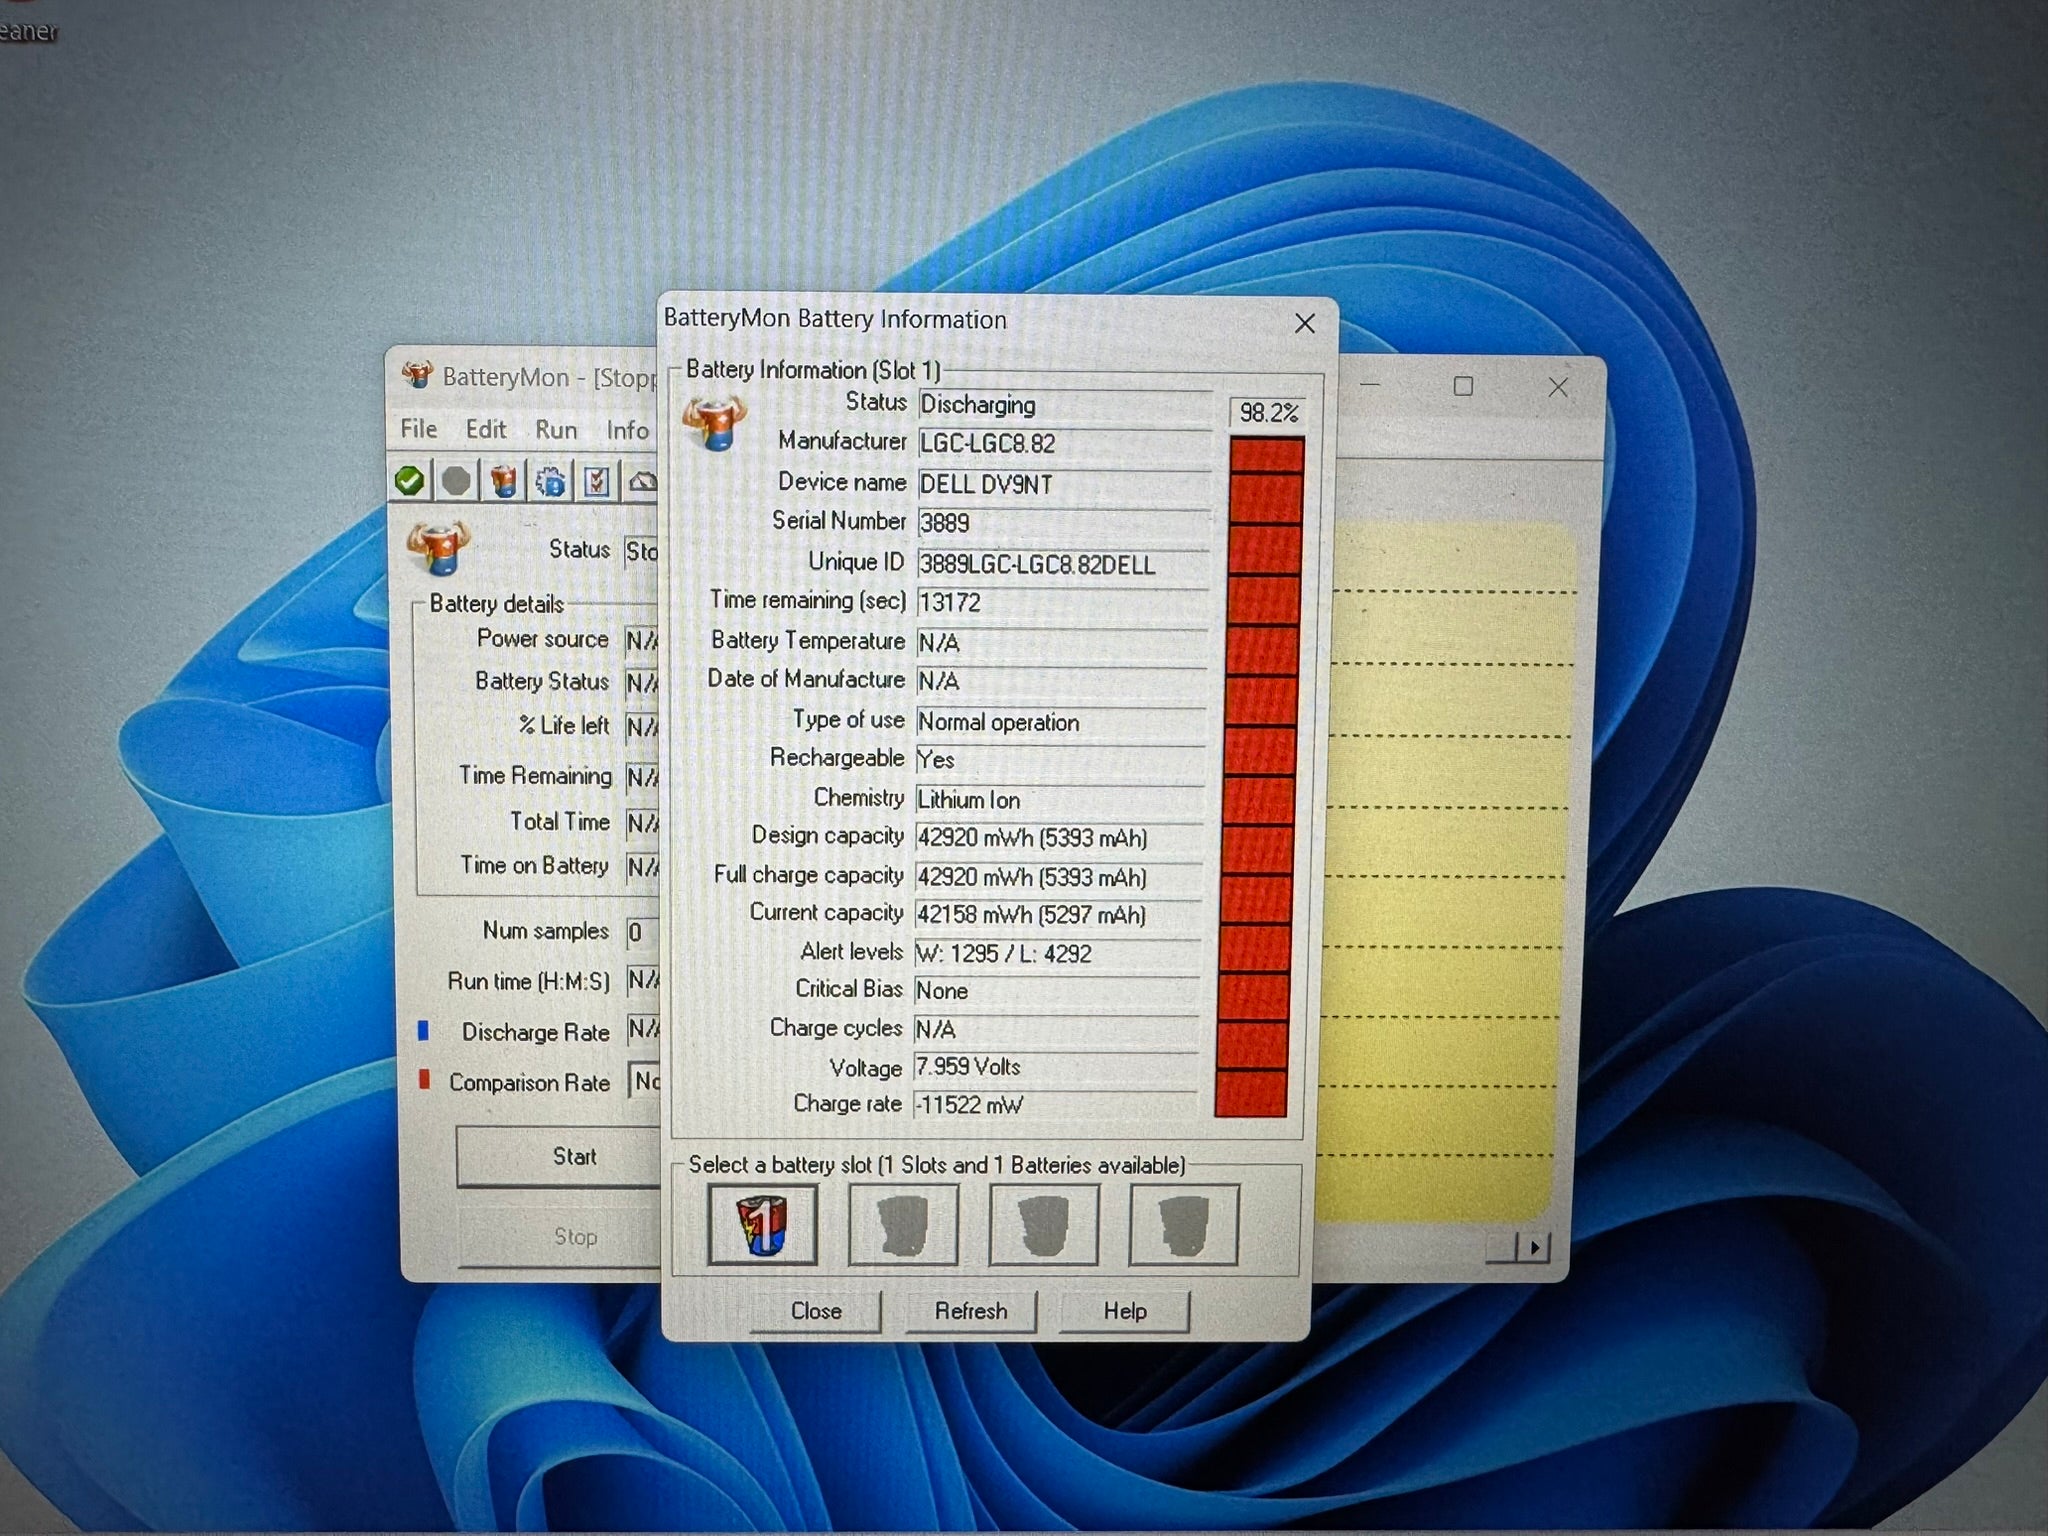Minimize the BatteryMon main window
The image size is (2048, 1536).
[1370, 385]
